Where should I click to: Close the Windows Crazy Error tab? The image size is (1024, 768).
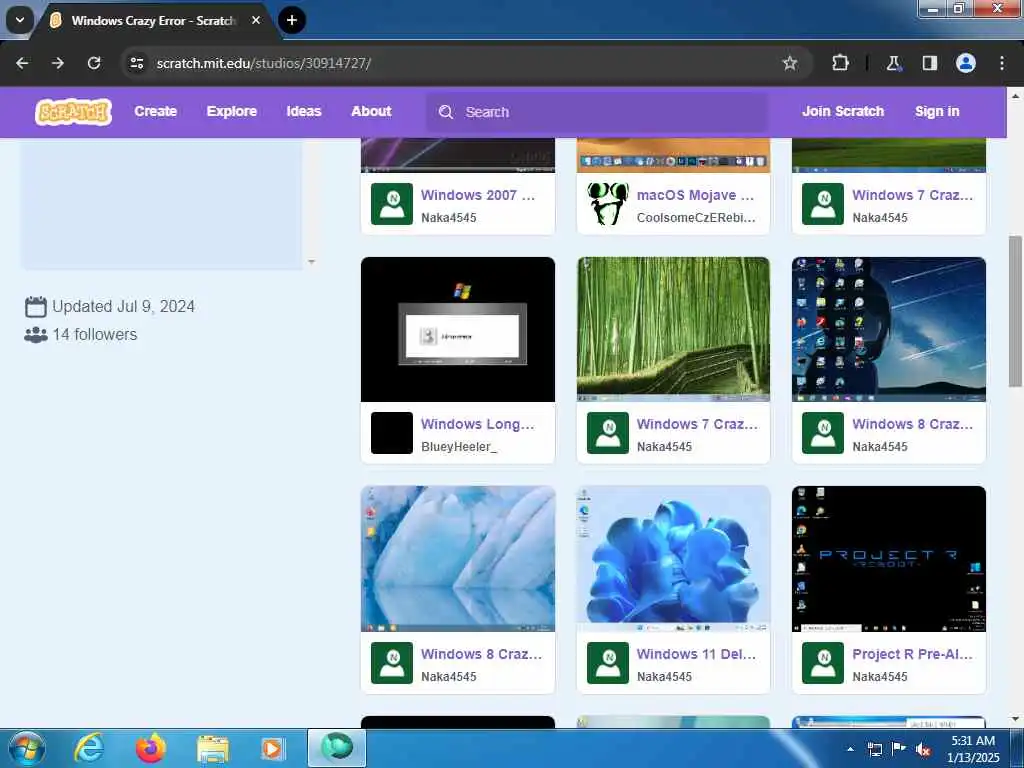[256, 20]
